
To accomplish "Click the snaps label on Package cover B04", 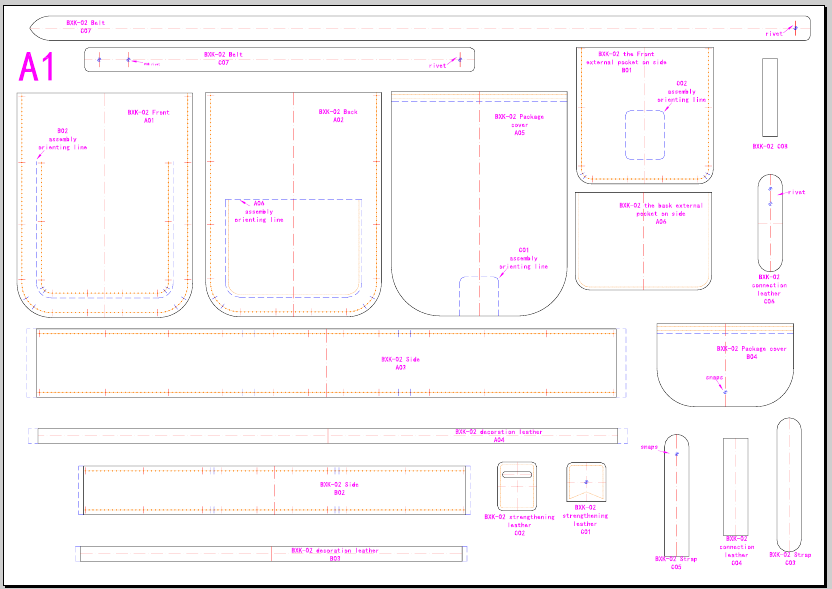I will click(x=713, y=378).
